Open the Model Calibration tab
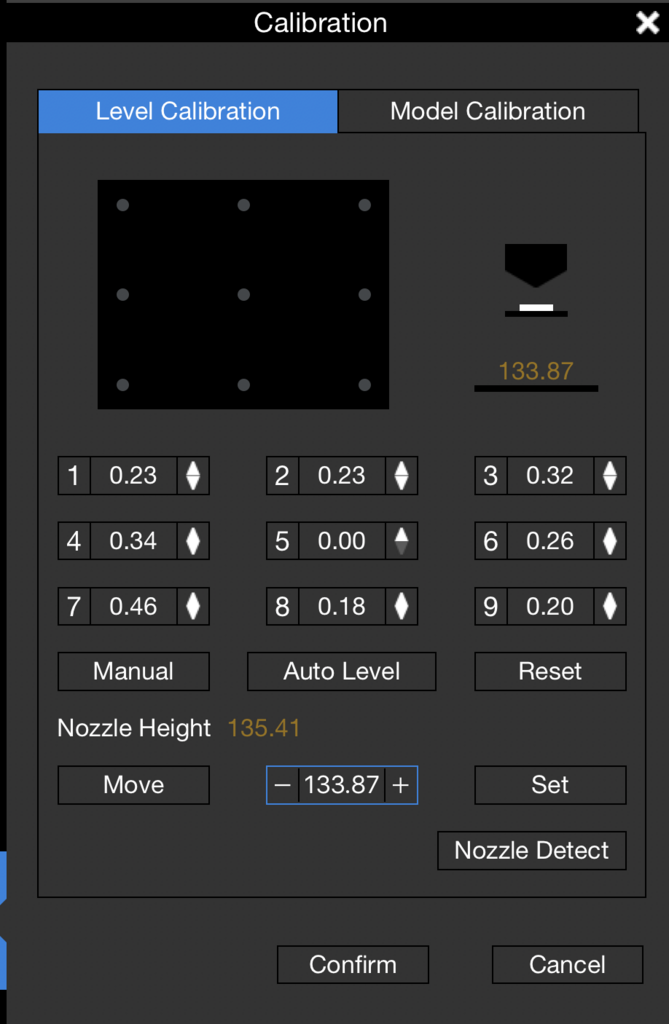Viewport: 669px width, 1024px height. (x=487, y=111)
